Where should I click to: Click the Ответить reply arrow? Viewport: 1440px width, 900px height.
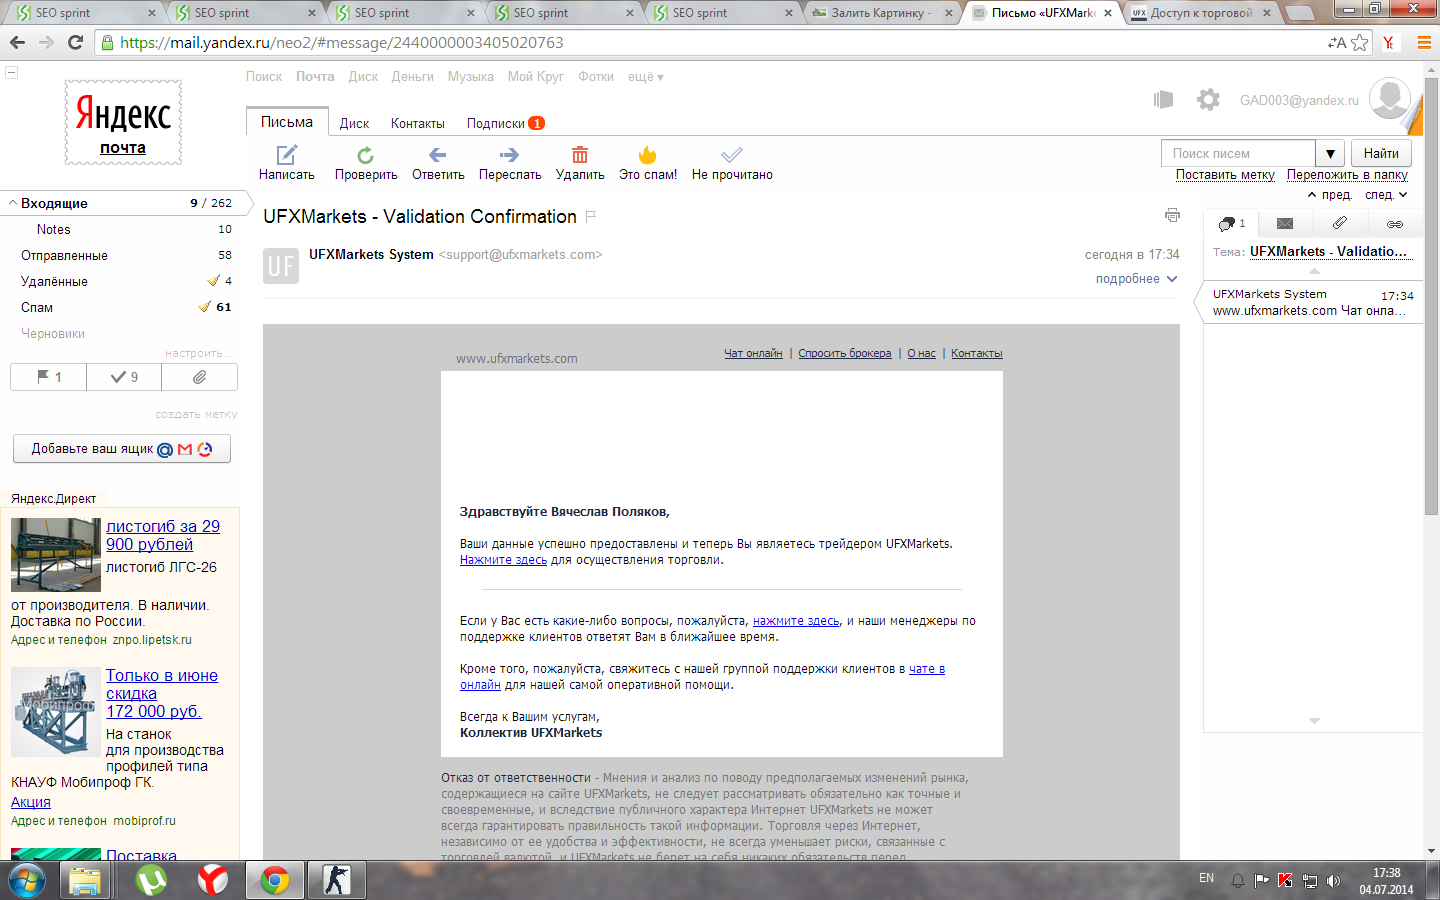coord(438,155)
